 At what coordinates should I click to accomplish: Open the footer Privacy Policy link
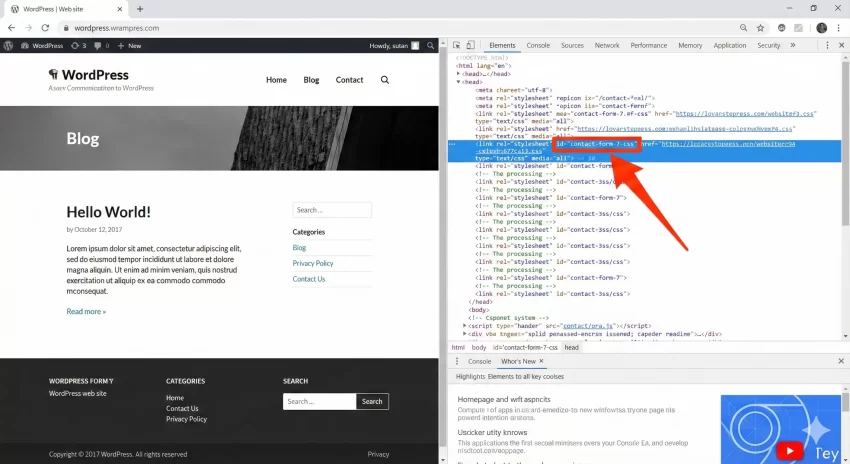(x=186, y=418)
